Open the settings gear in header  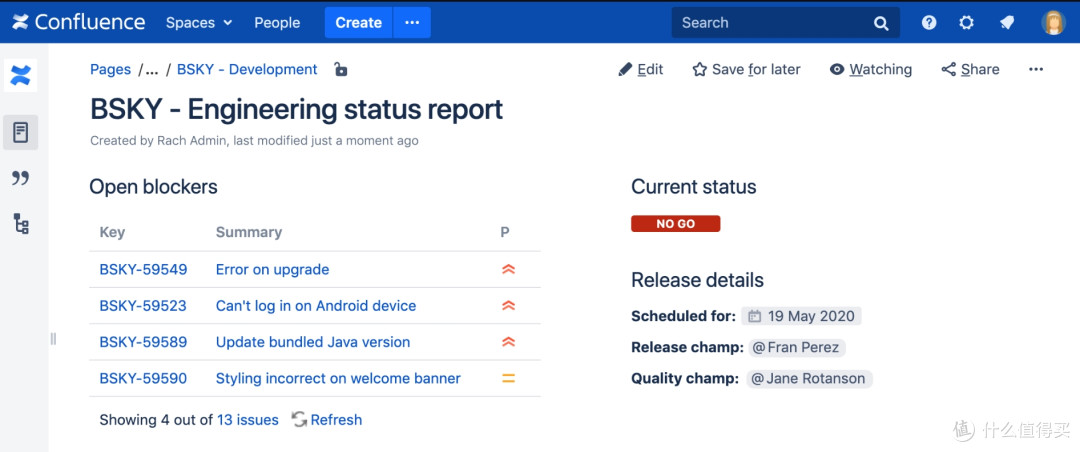tap(966, 23)
